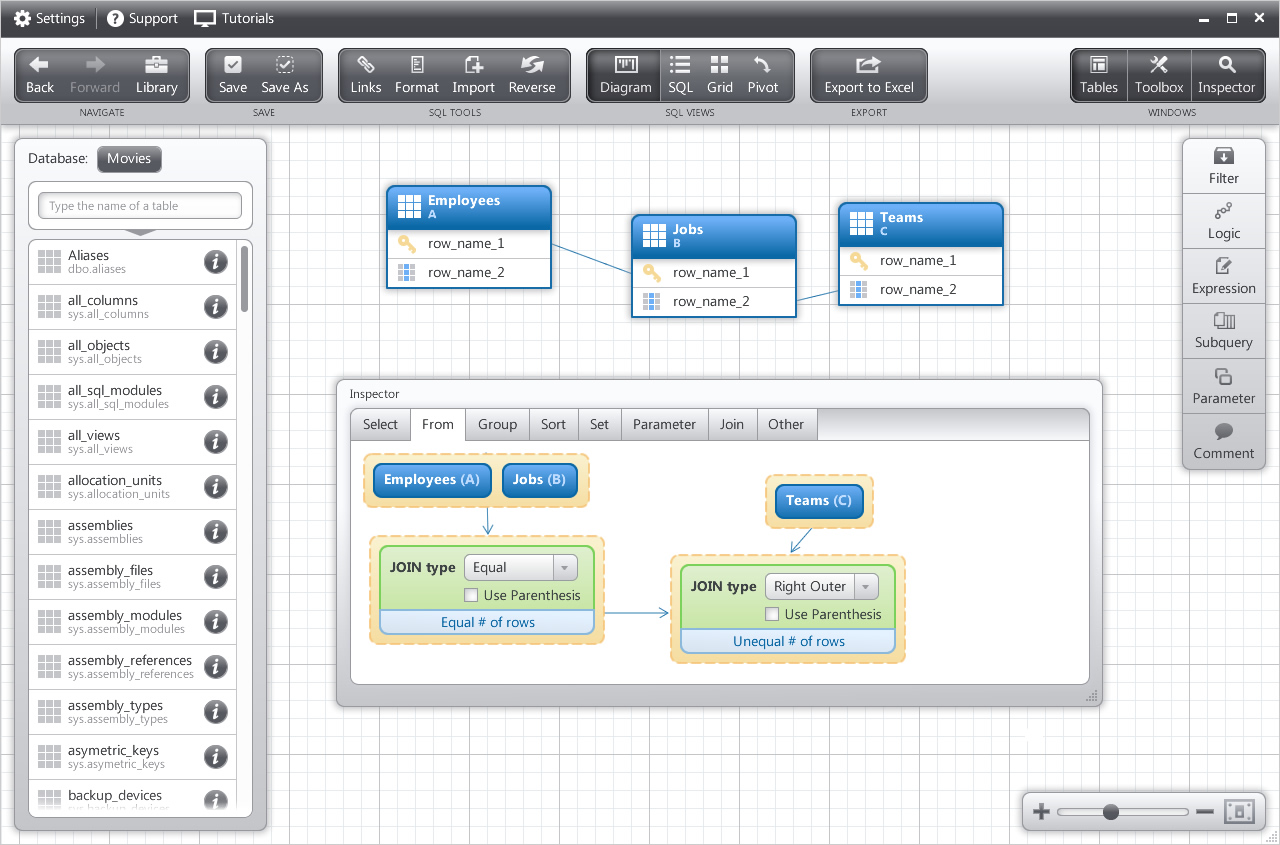1280x845 pixels.
Task: Toggle the Inspector window button
Action: click(x=1226, y=75)
